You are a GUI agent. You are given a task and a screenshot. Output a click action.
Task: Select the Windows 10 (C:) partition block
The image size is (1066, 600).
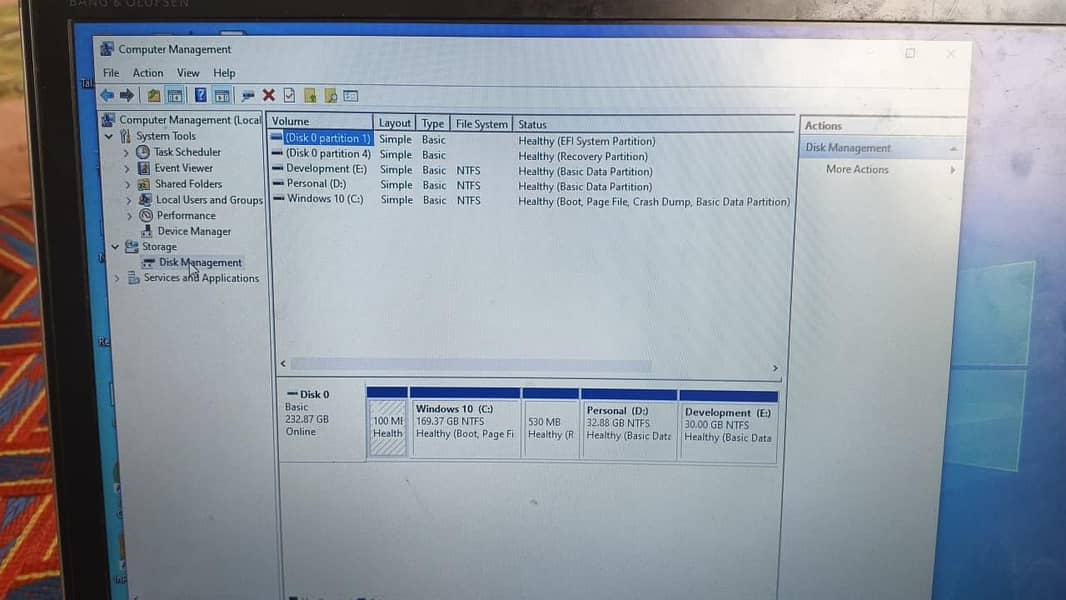coord(464,427)
